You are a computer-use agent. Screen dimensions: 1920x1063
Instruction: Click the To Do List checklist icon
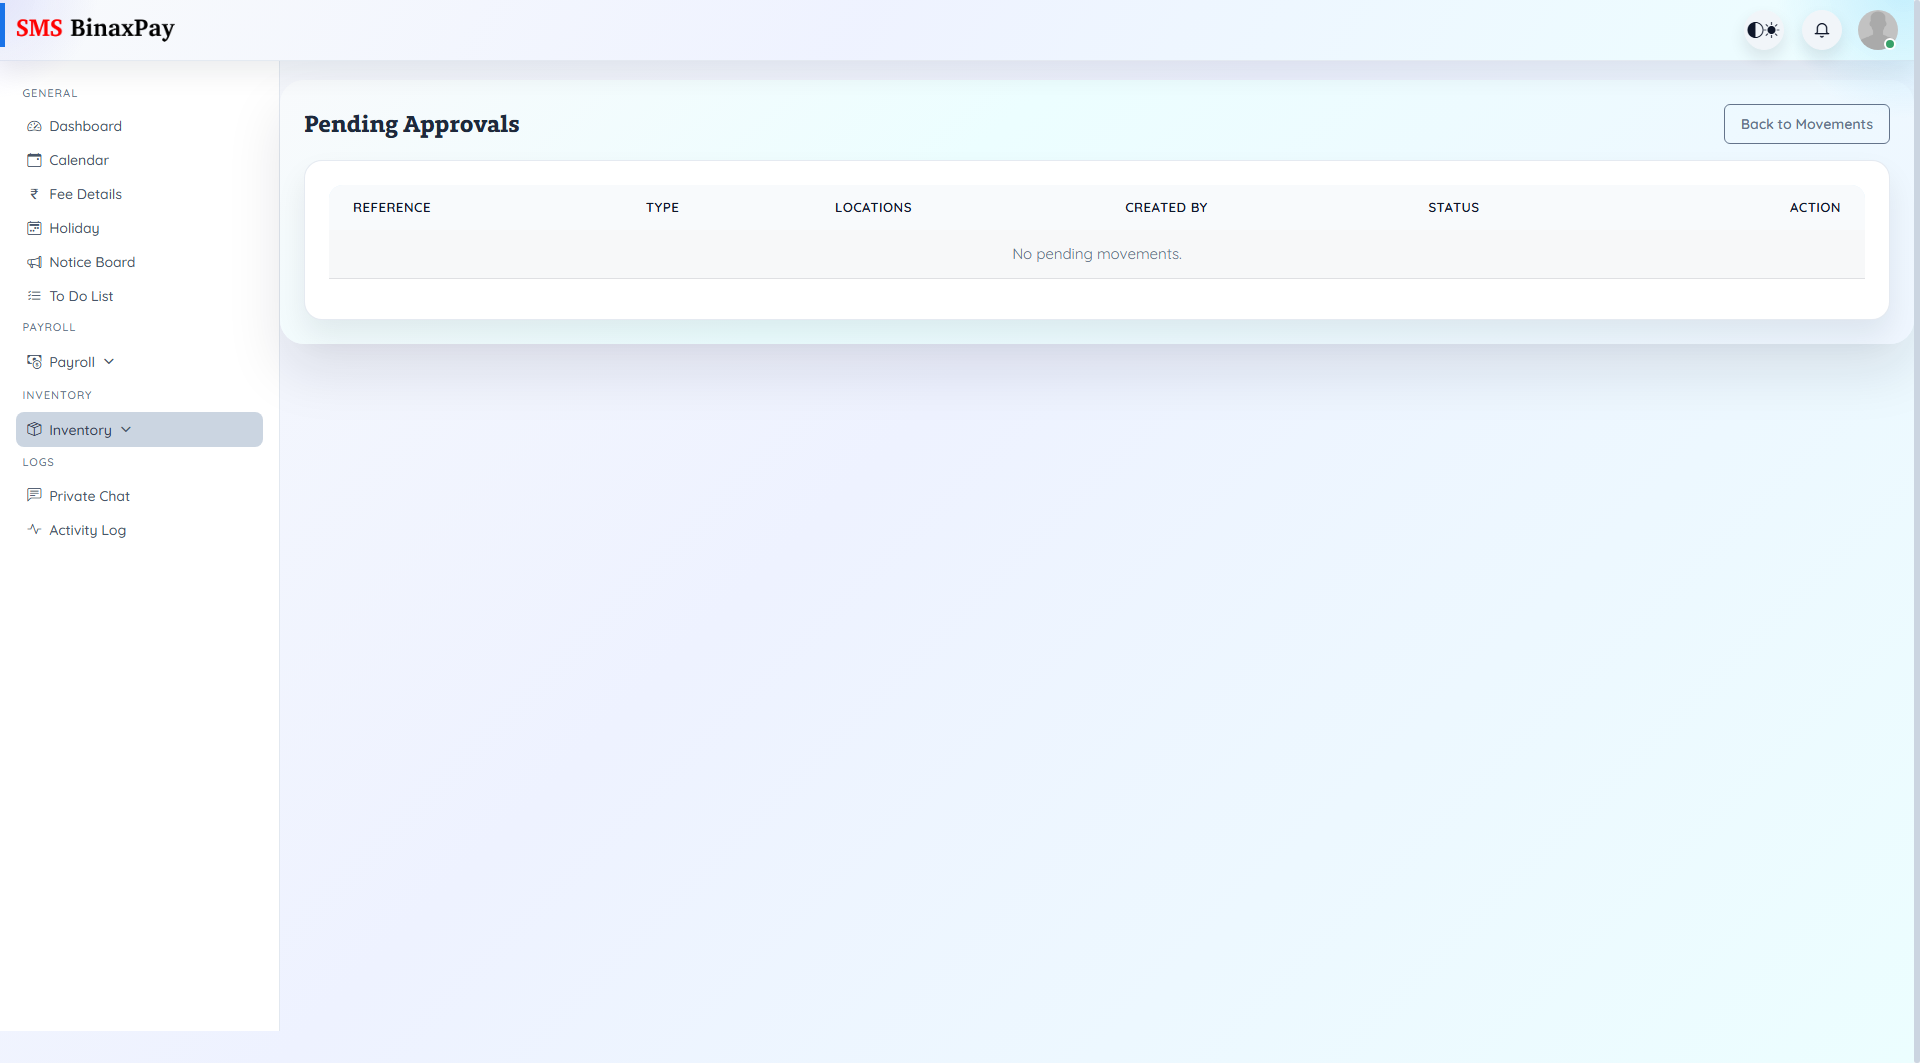[x=34, y=296]
